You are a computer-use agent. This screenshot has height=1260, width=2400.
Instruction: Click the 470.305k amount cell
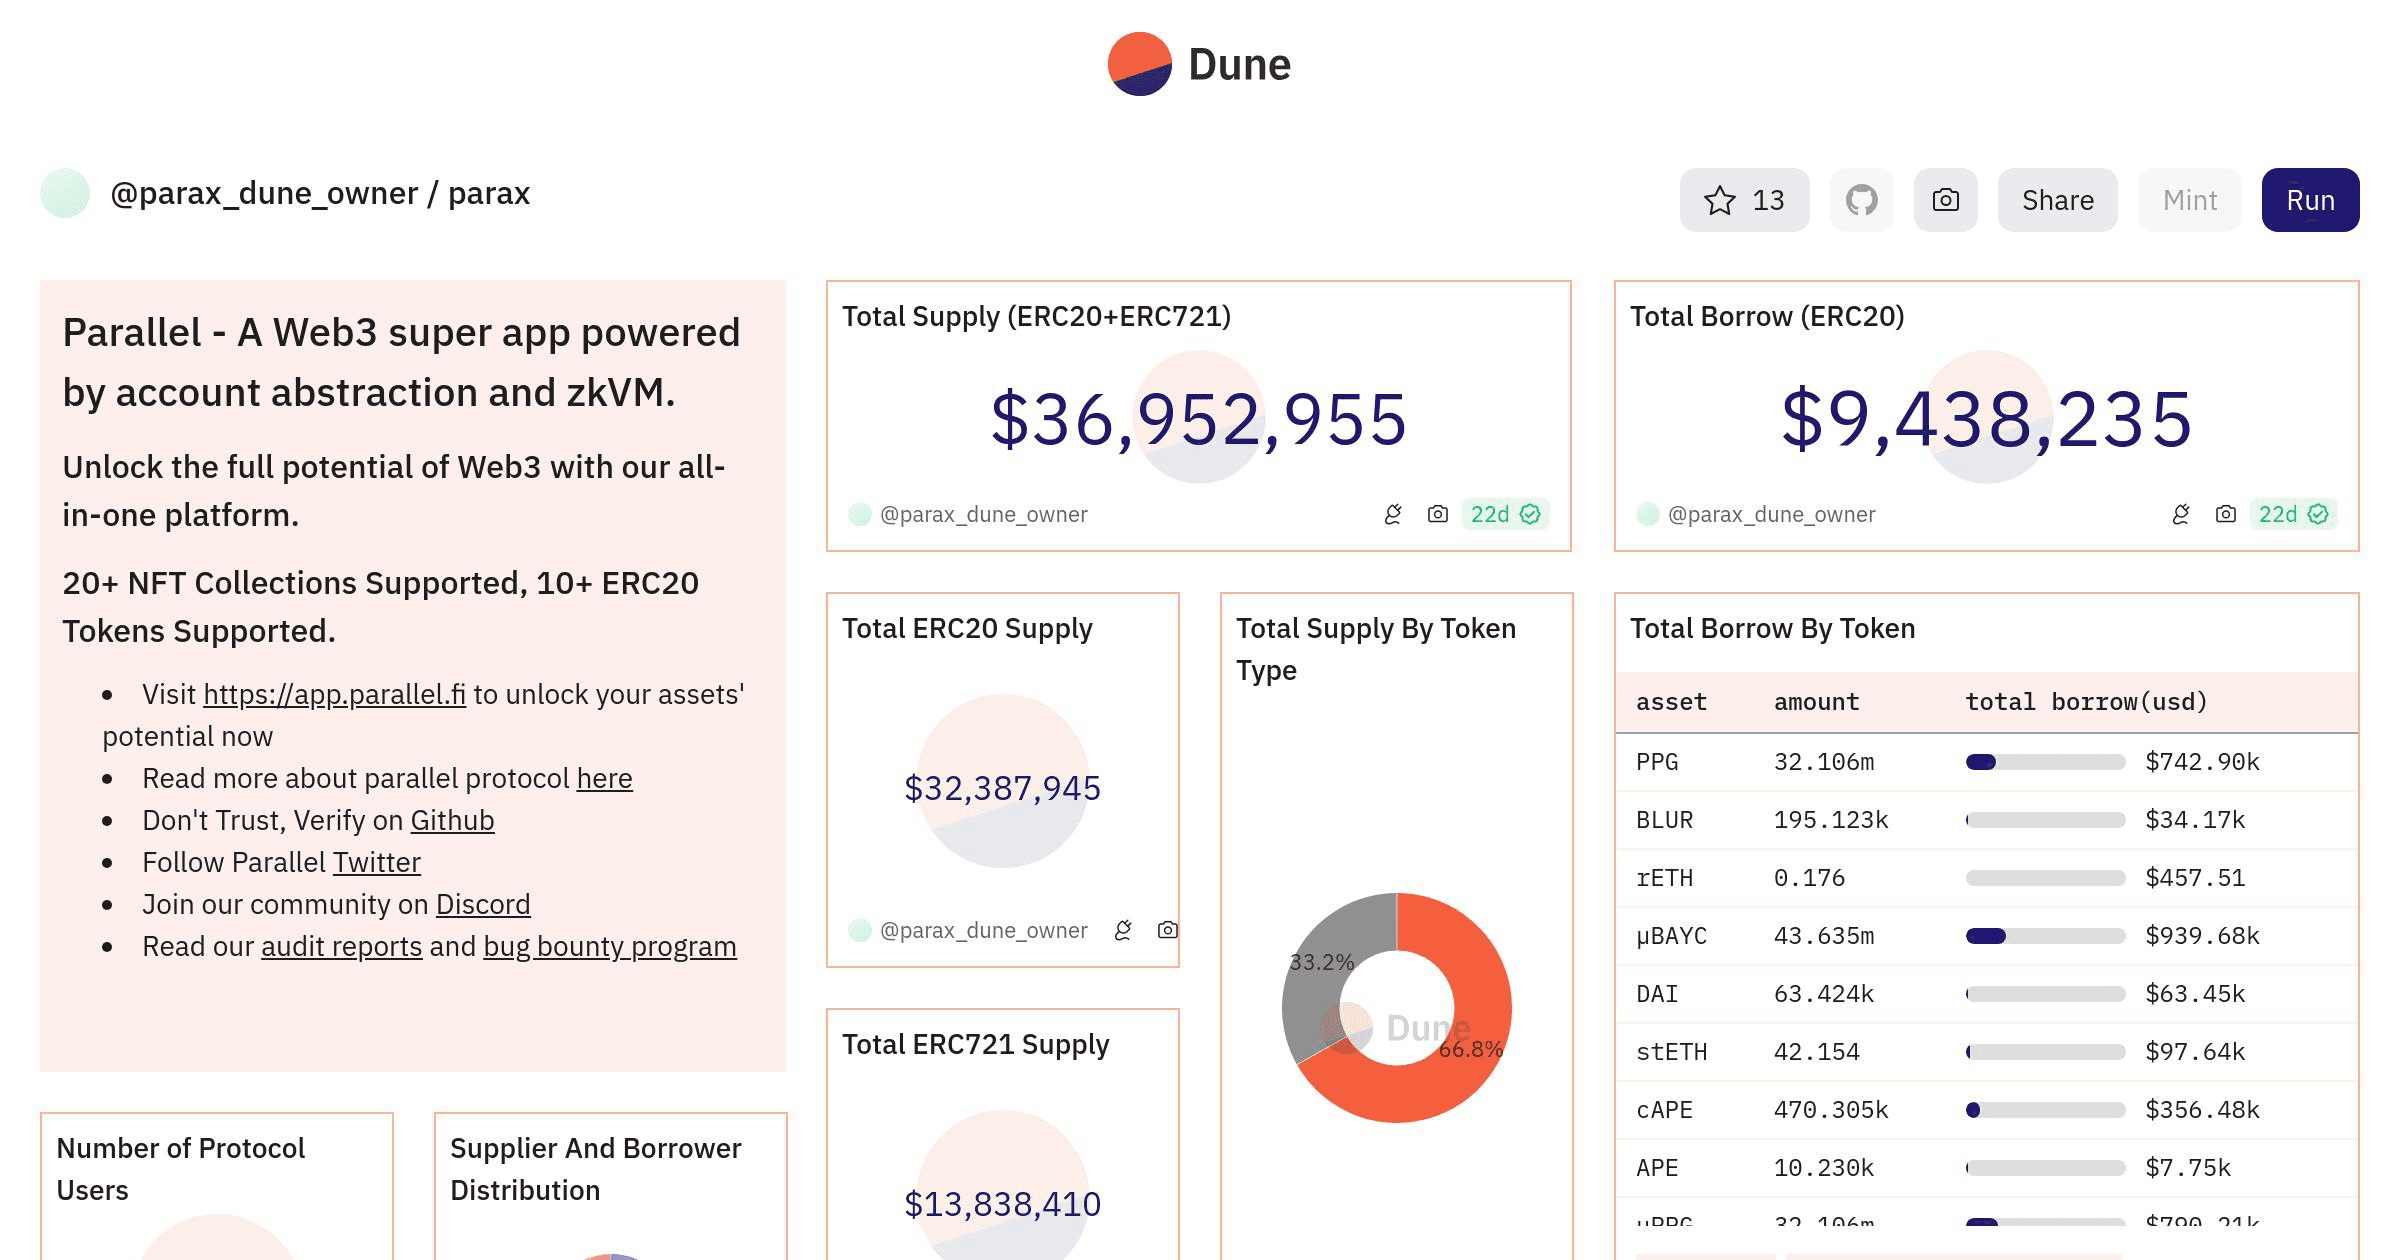pos(1831,1110)
